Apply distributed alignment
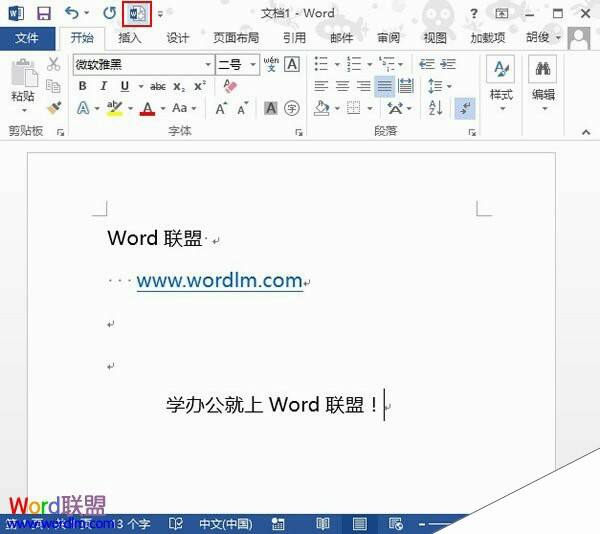The height and width of the screenshot is (534, 600). (406, 86)
